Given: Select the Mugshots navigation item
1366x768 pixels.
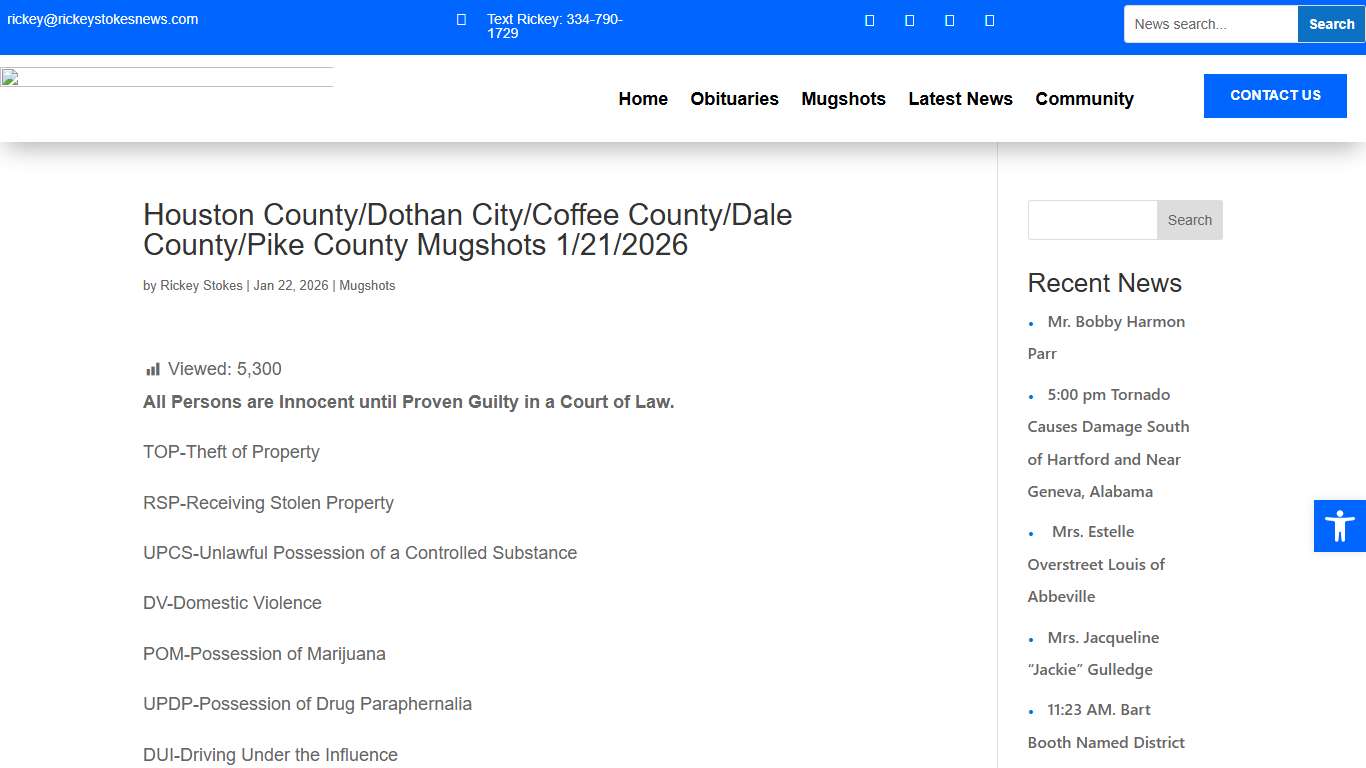Looking at the screenshot, I should click(x=843, y=99).
